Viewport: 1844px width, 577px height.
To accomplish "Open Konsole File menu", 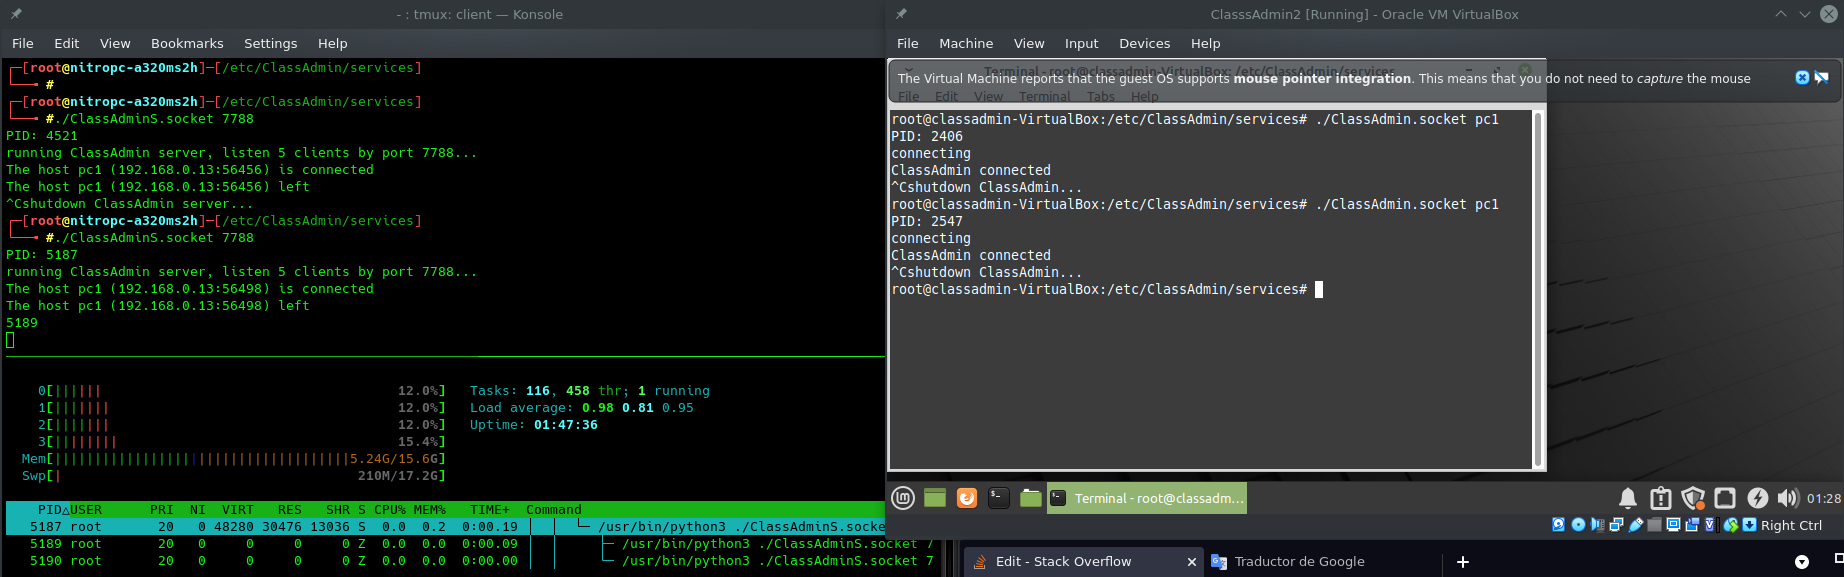I will (23, 43).
